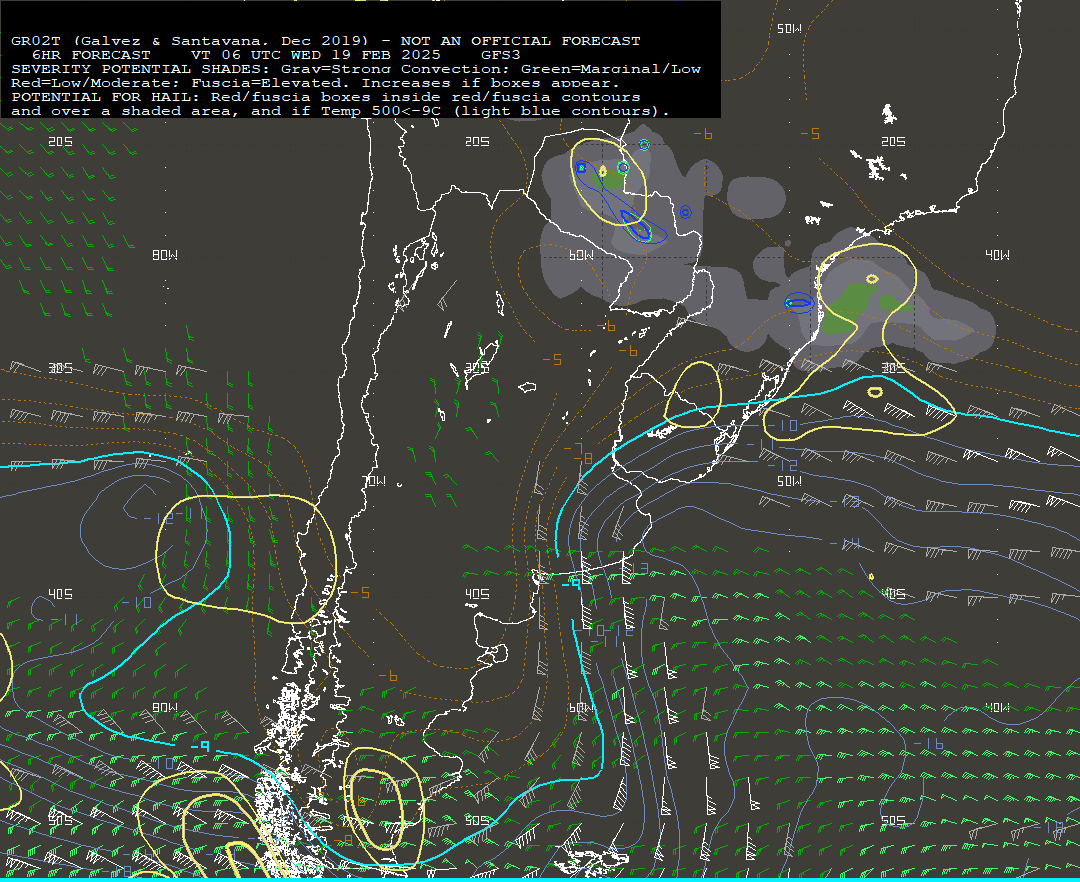
Task: Click the orange '-7' contour label
Action: click(573, 448)
